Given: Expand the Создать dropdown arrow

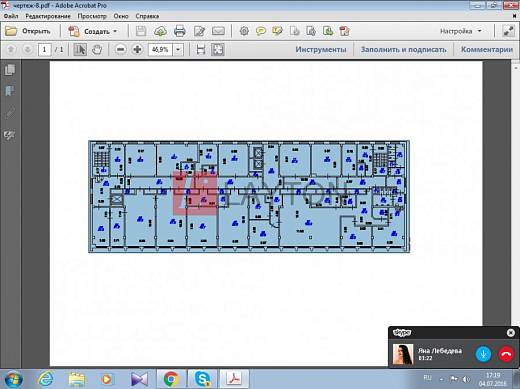Looking at the screenshot, I should click(115, 31).
